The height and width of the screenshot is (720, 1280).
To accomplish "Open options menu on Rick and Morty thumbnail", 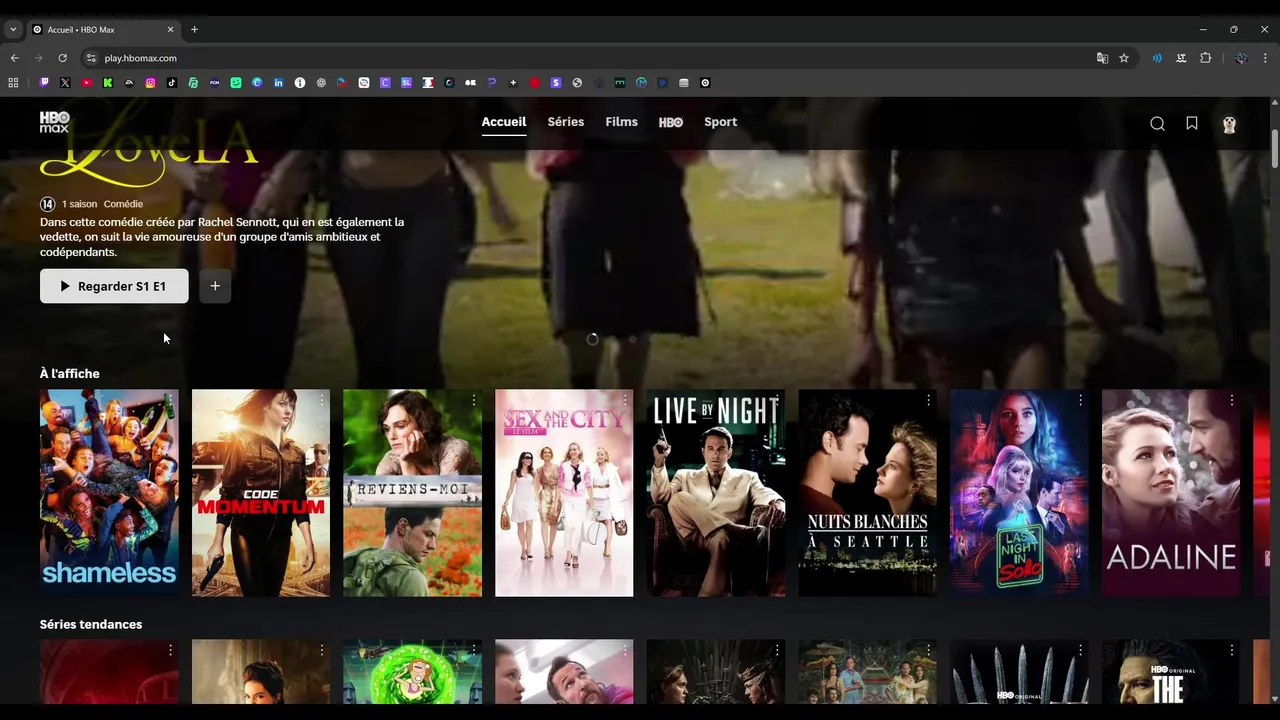I will 474,651.
